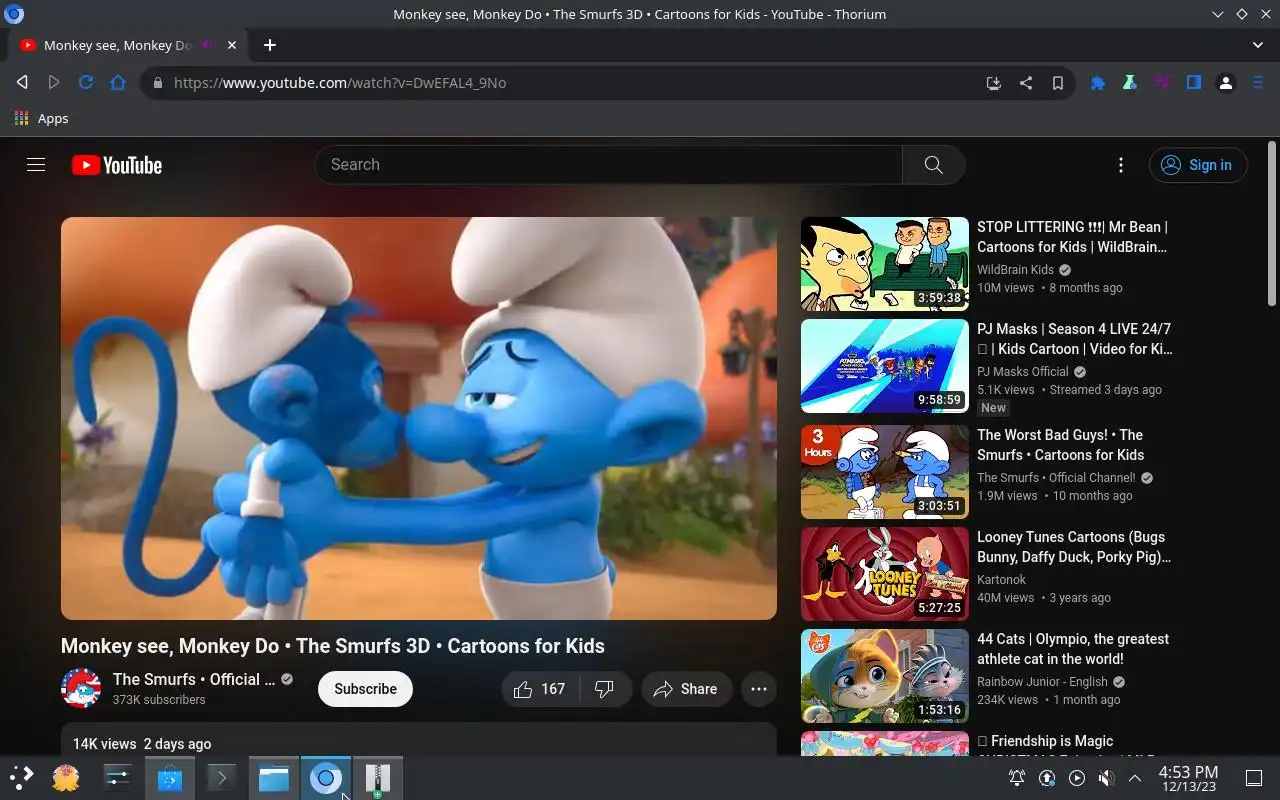Click the '14K views 2 days ago' description

tap(142, 744)
